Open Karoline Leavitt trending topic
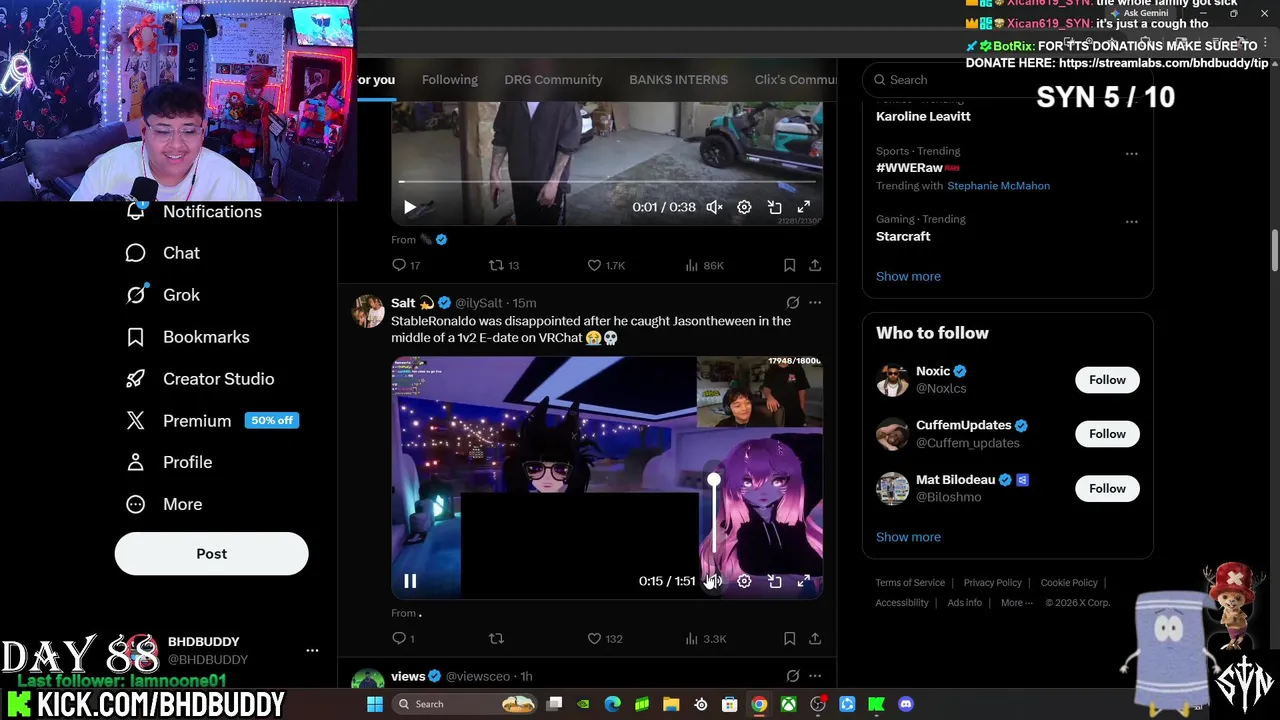The width and height of the screenshot is (1280, 720). click(923, 116)
